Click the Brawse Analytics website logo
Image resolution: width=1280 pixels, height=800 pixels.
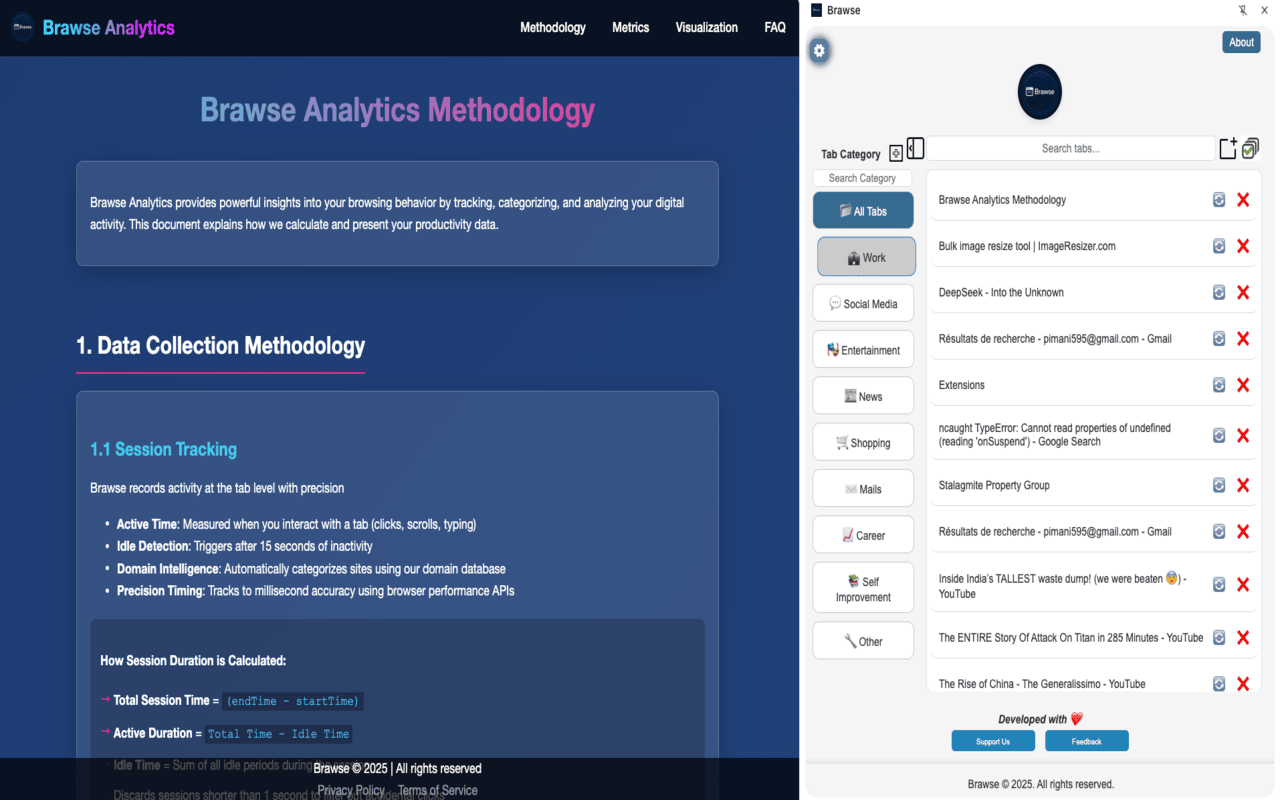point(23,28)
